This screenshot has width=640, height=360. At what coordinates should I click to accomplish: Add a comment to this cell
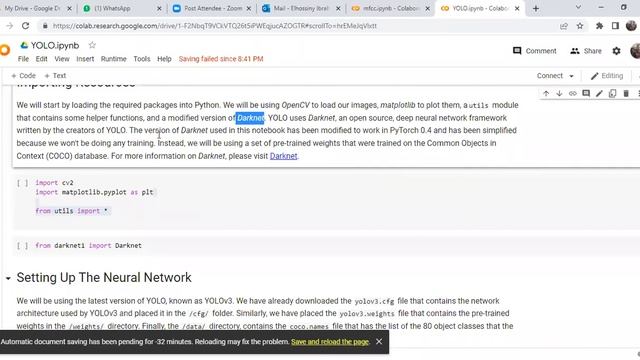[586, 93]
